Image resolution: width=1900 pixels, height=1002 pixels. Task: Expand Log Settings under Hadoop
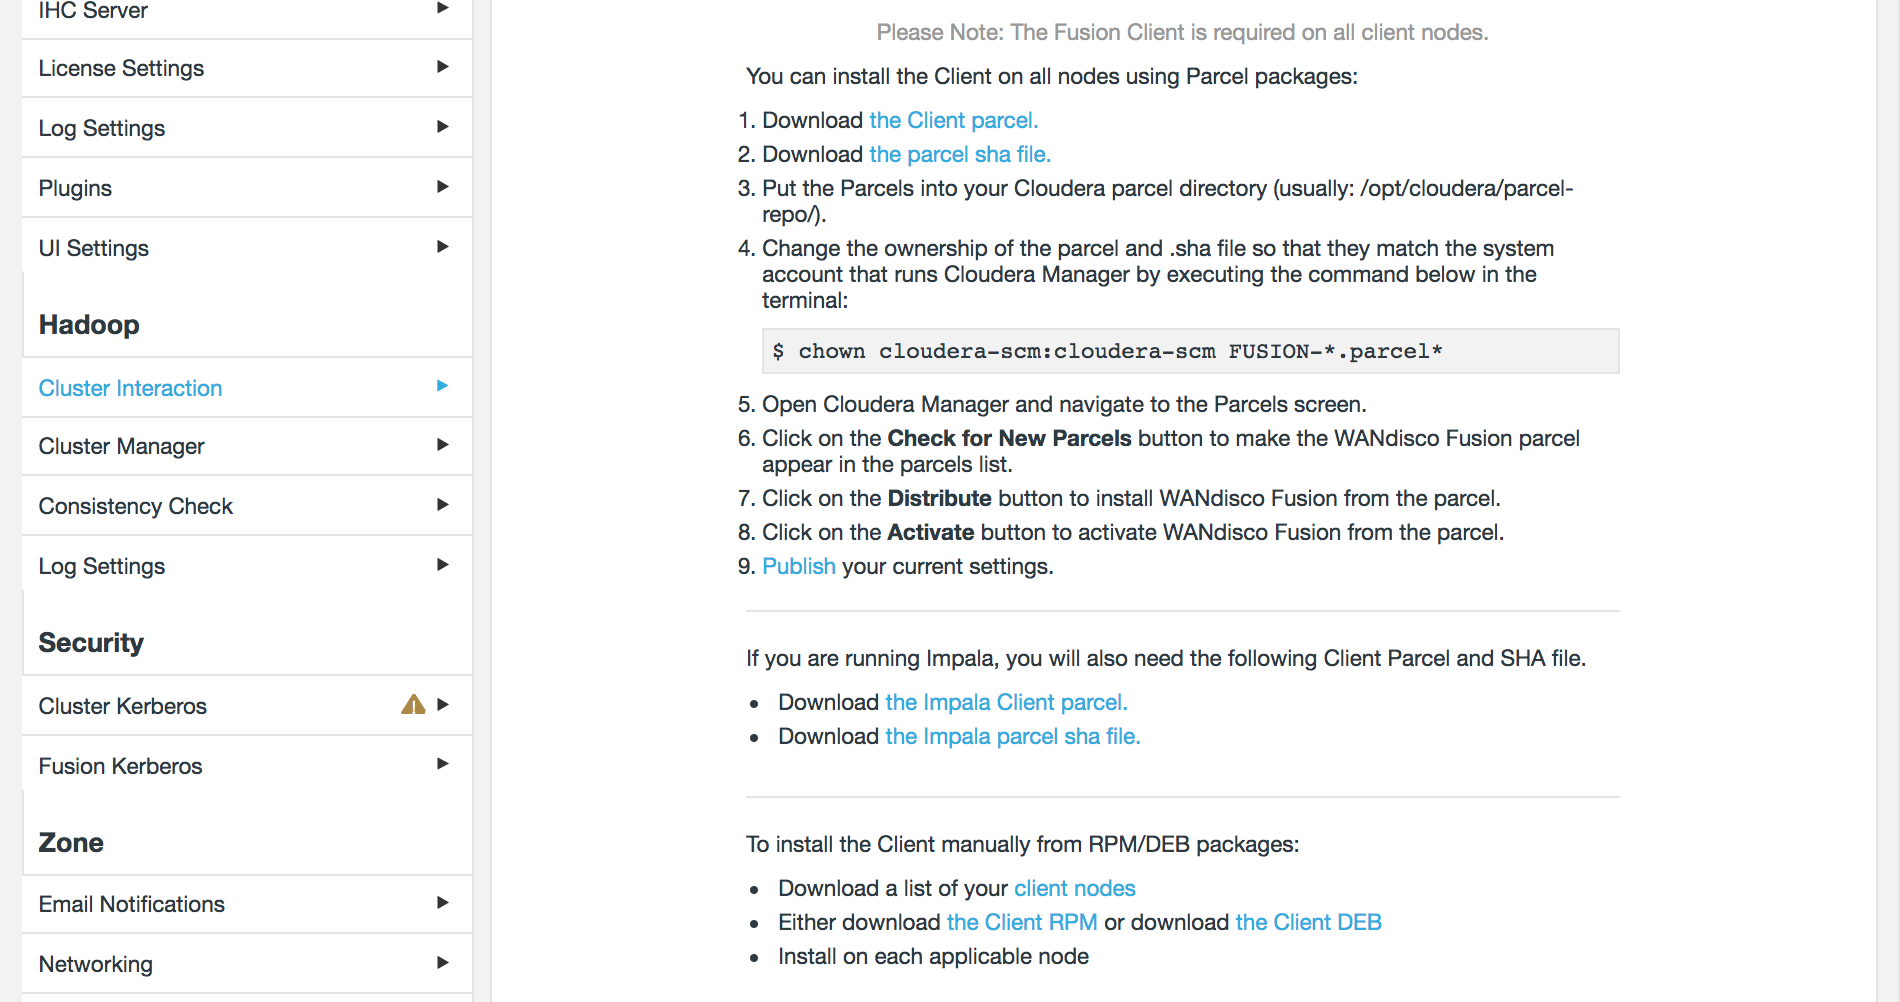pos(442,565)
